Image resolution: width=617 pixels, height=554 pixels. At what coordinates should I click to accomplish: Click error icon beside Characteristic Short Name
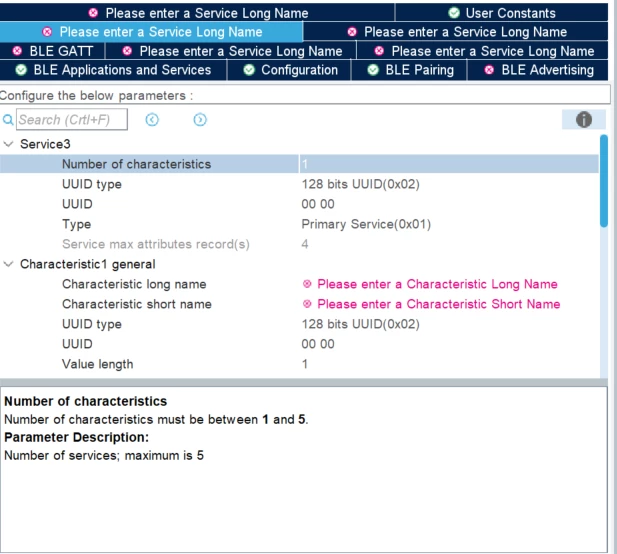[307, 304]
